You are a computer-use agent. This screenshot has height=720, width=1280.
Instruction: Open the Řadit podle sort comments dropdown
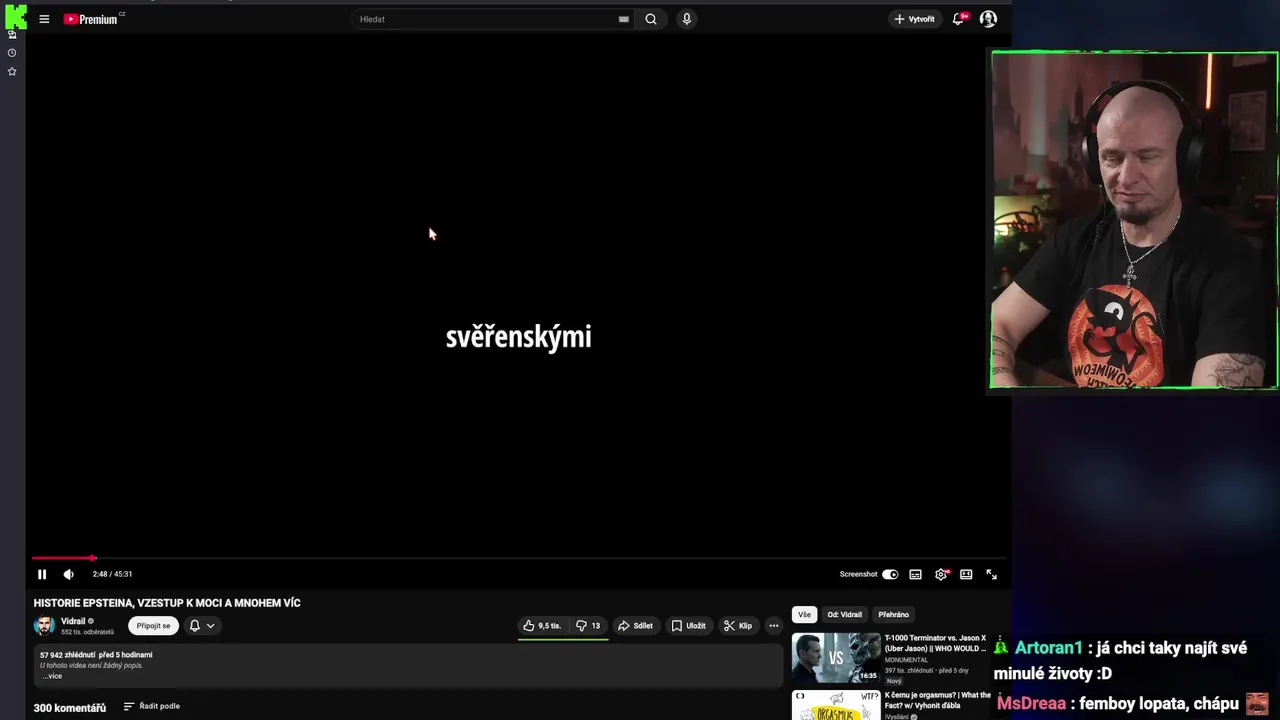(152, 706)
